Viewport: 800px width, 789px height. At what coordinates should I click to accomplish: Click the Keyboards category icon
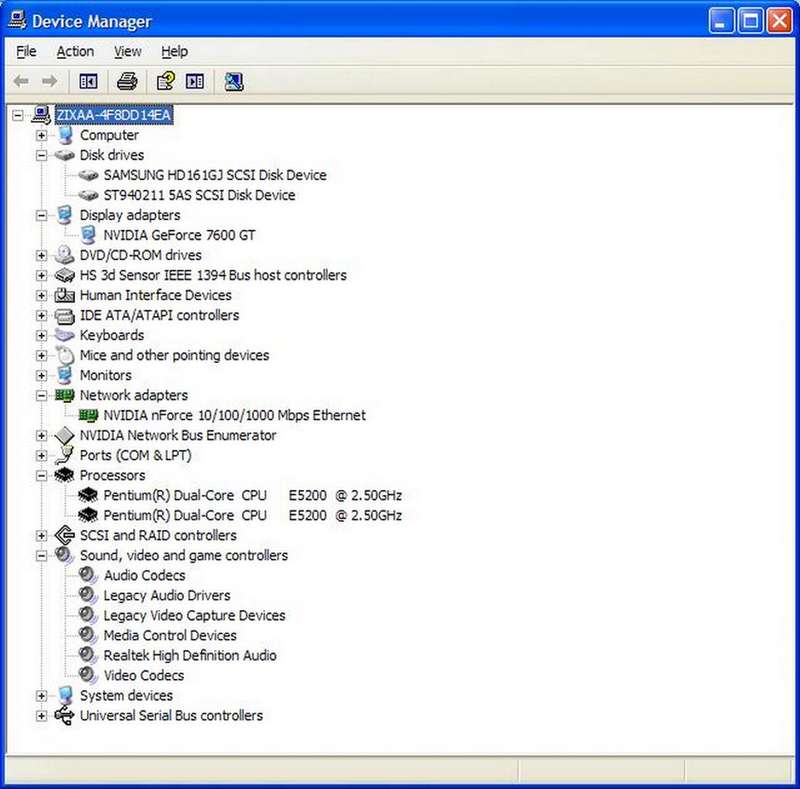coord(64,335)
